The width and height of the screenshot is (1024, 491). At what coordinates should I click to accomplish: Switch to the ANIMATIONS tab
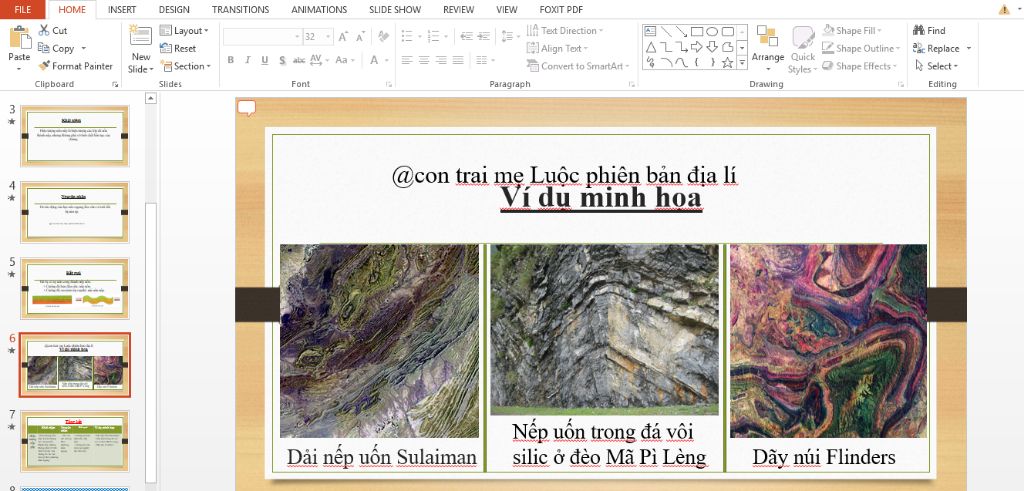[x=319, y=9]
